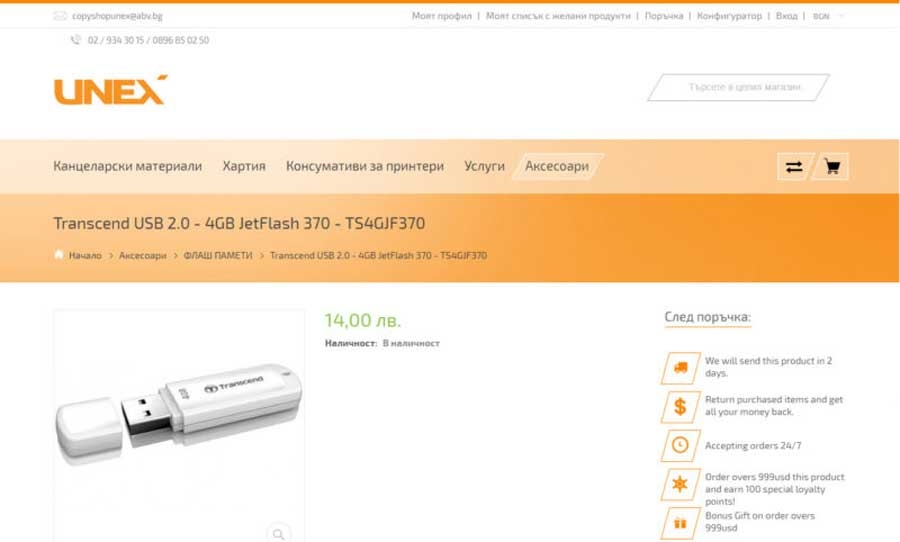Open the shopping cart icon

[832, 167]
